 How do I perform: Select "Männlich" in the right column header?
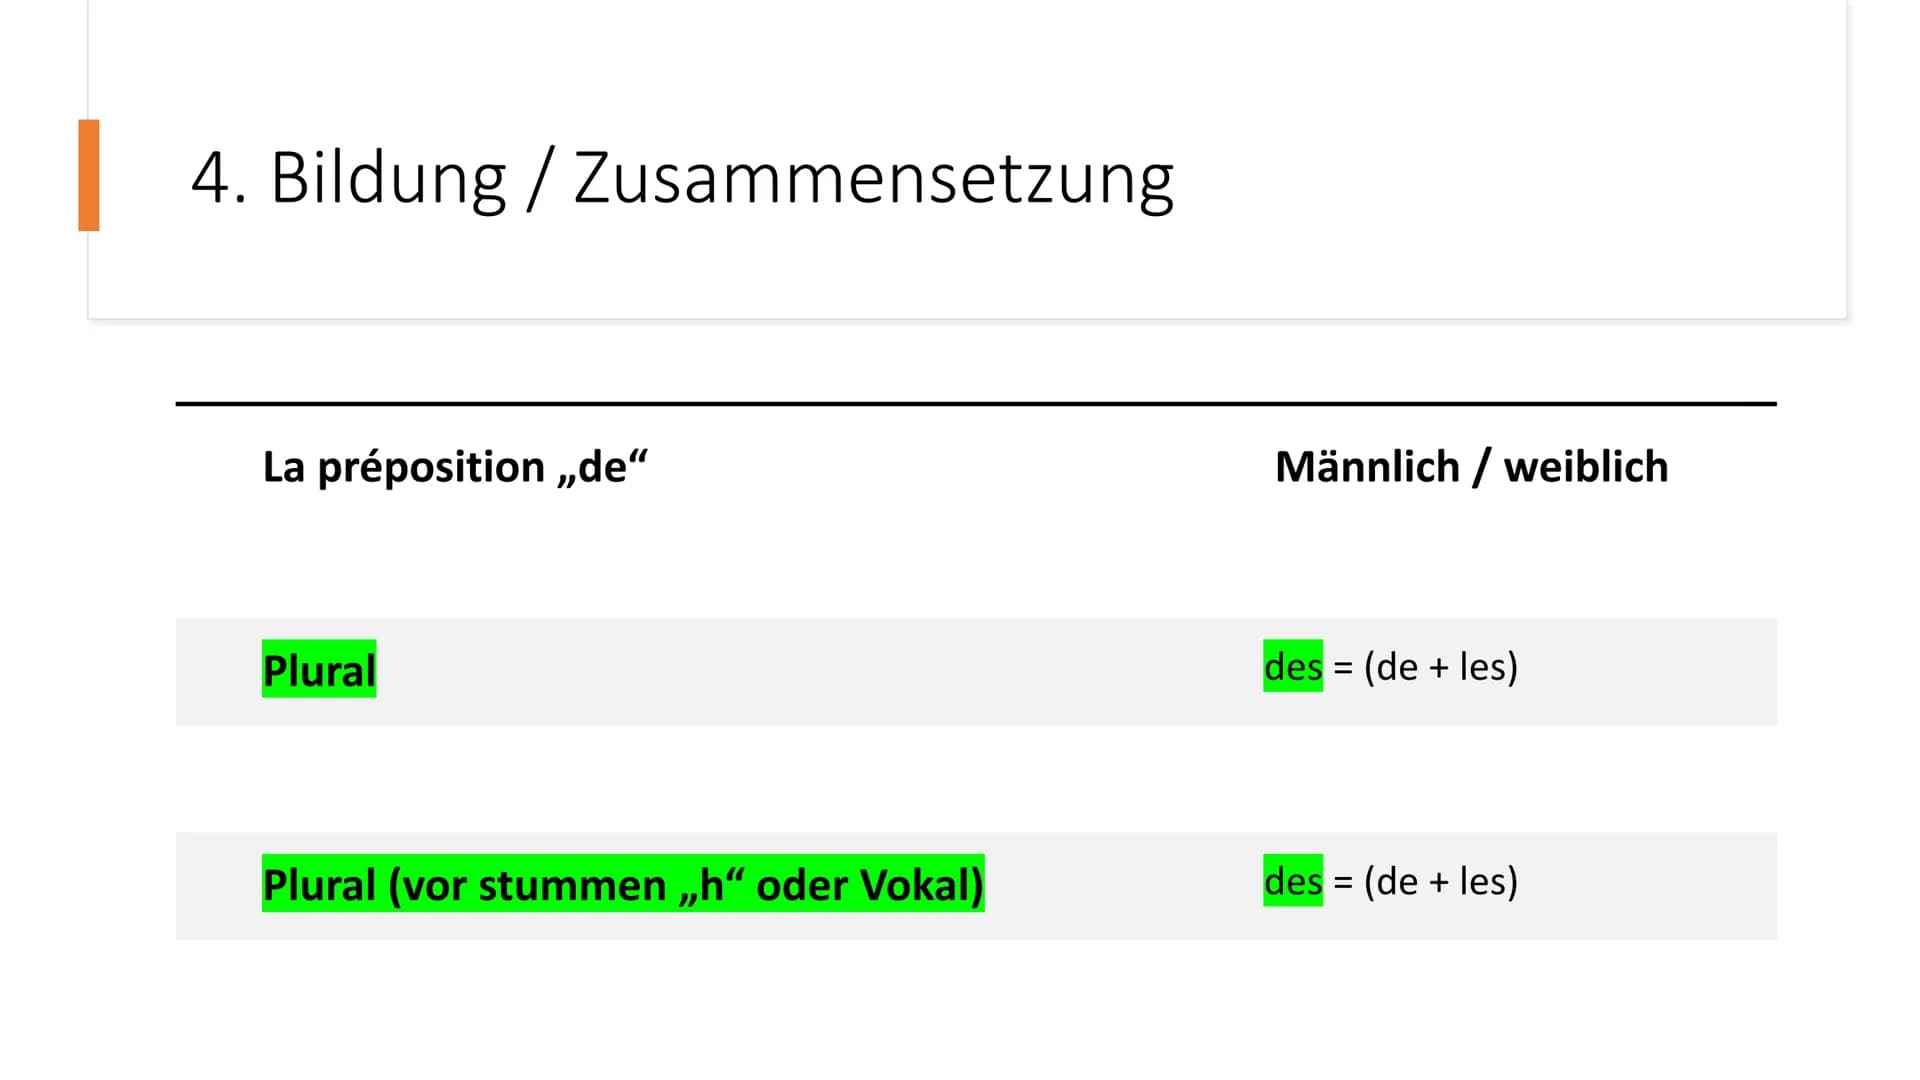[x=1367, y=467]
